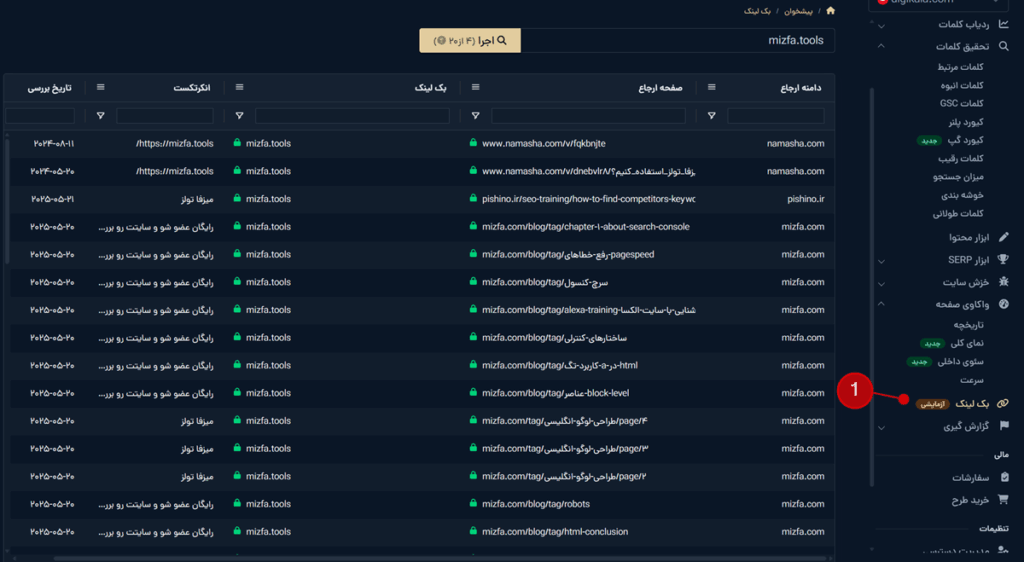
Task: Click the shopping cart icon beside خرید طرح
Action: coord(1003,499)
